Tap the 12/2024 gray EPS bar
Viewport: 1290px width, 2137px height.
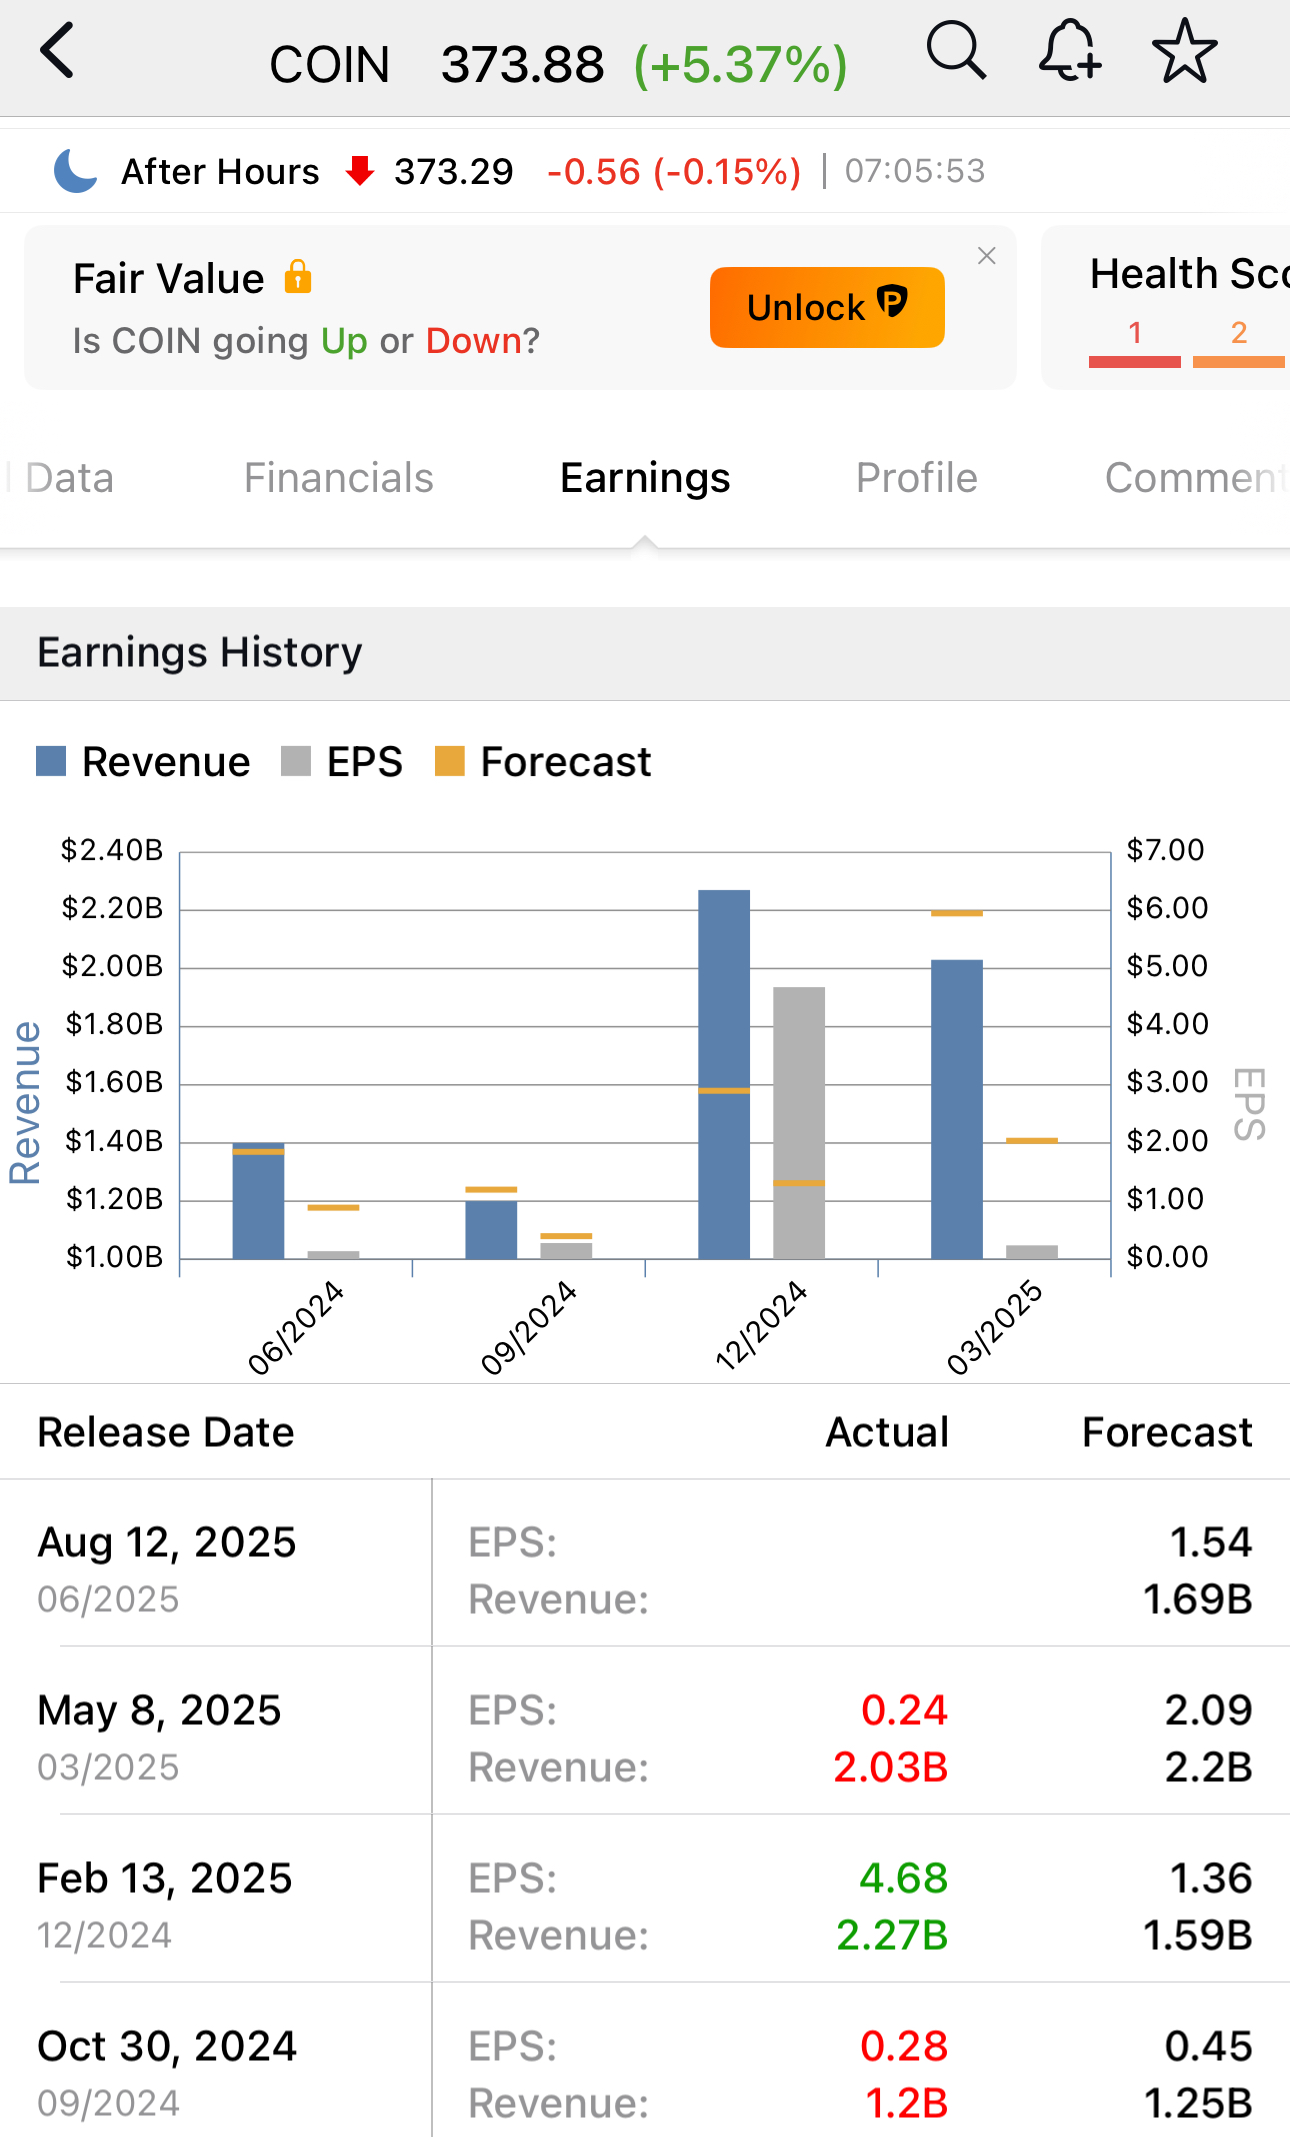point(799,1123)
